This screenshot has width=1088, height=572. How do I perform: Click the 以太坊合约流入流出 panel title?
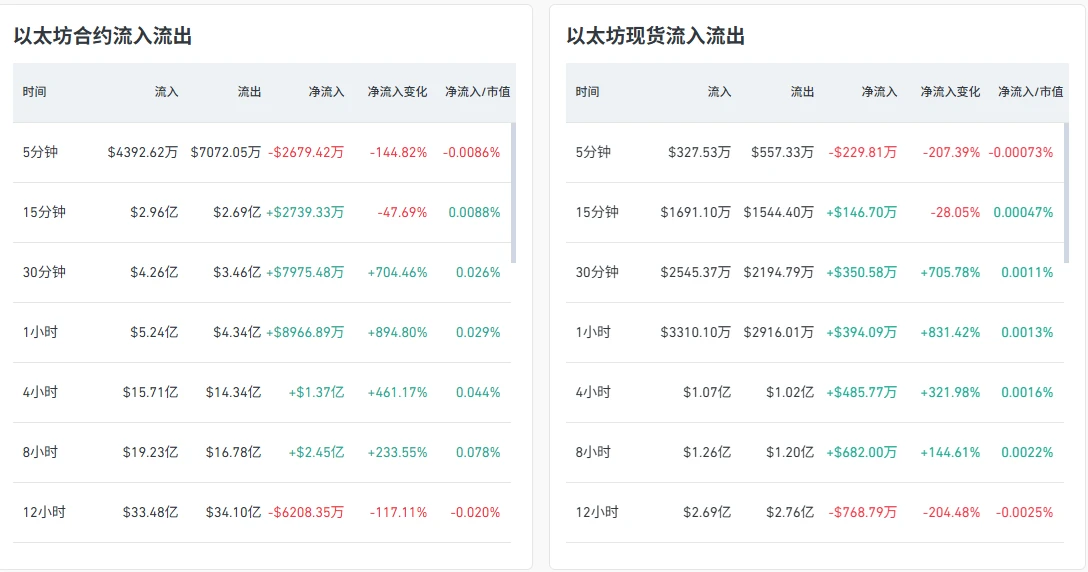pyautogui.click(x=103, y=36)
